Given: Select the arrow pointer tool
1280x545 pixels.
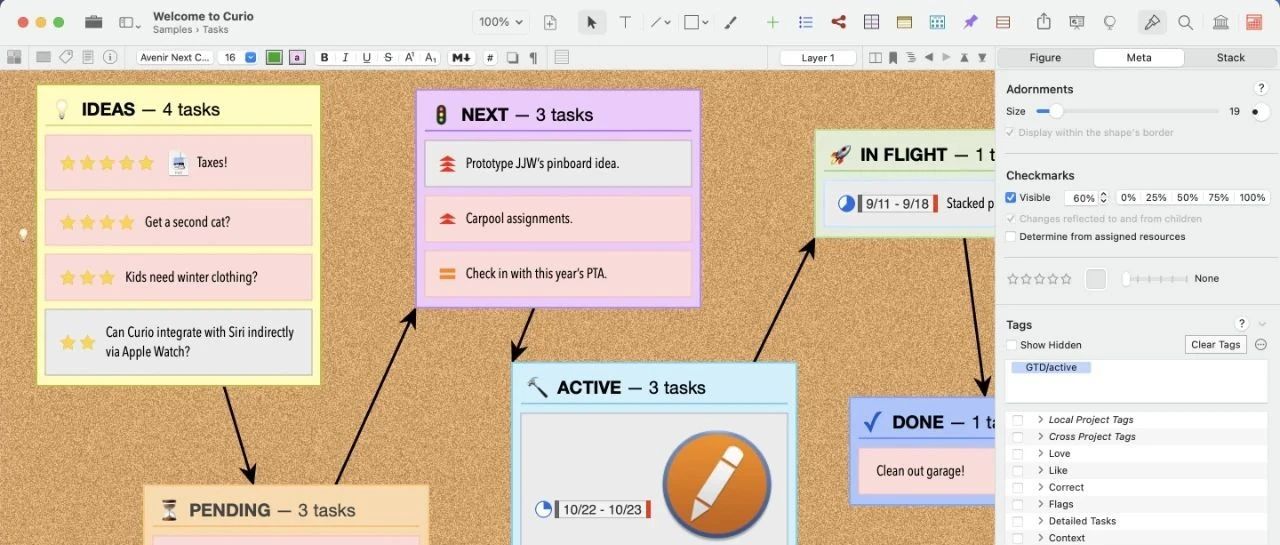Looking at the screenshot, I should (591, 22).
